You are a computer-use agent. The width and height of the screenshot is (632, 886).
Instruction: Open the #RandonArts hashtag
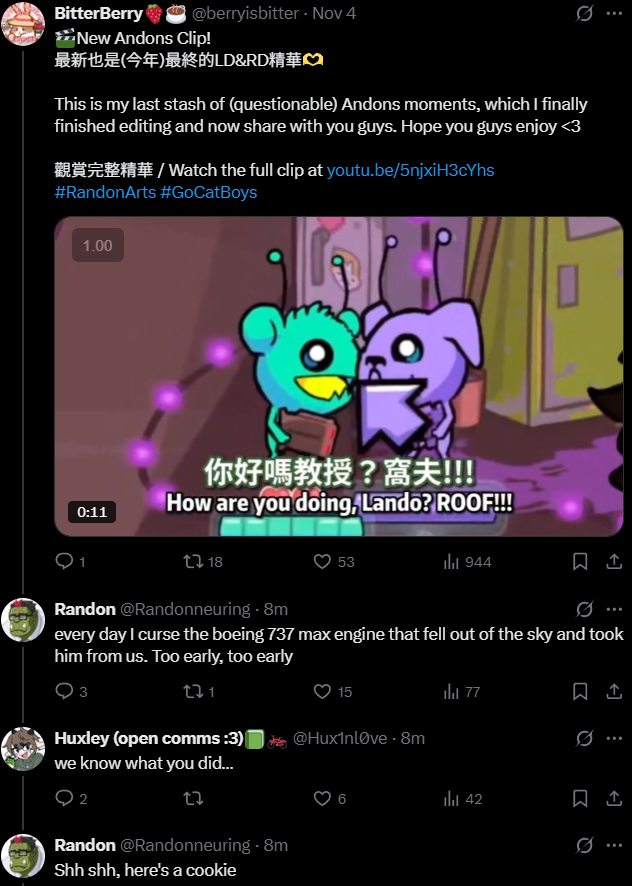point(105,192)
